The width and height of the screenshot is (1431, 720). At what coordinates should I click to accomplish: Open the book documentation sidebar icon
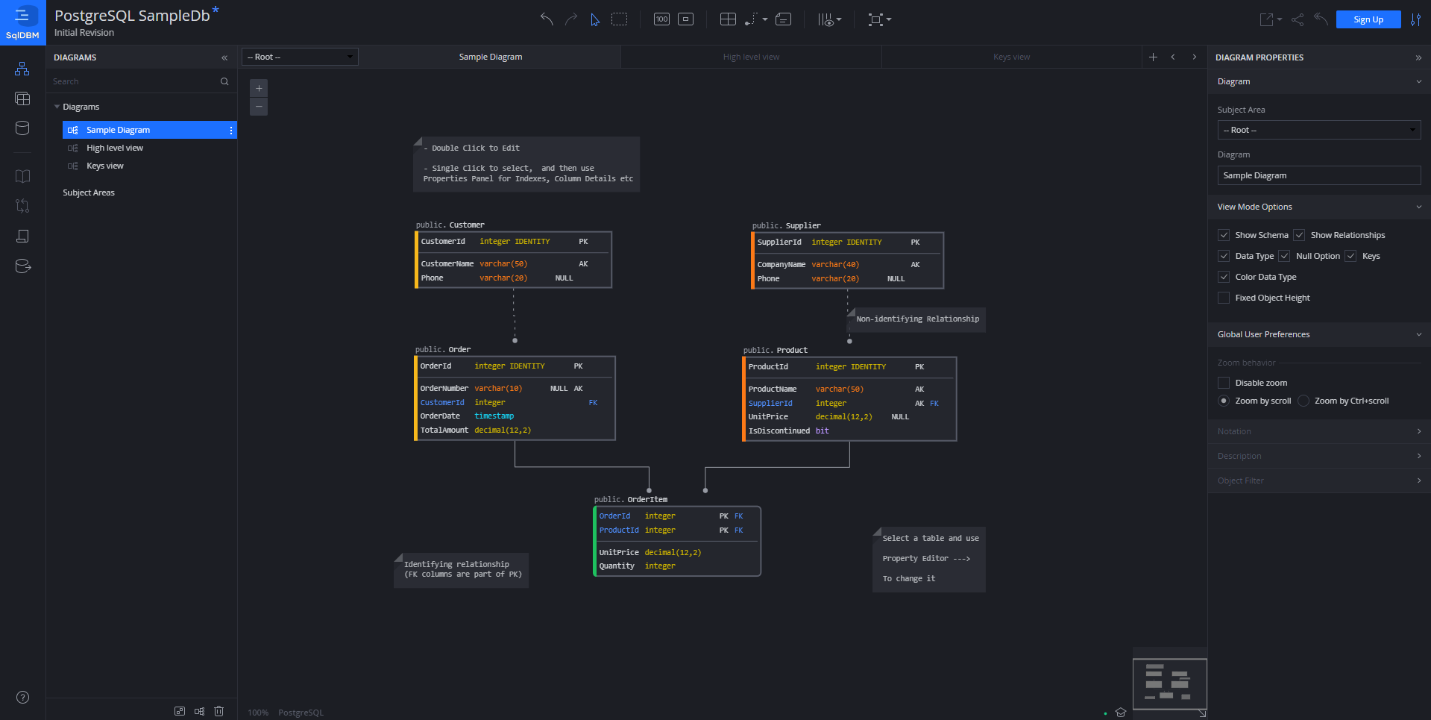[x=22, y=176]
